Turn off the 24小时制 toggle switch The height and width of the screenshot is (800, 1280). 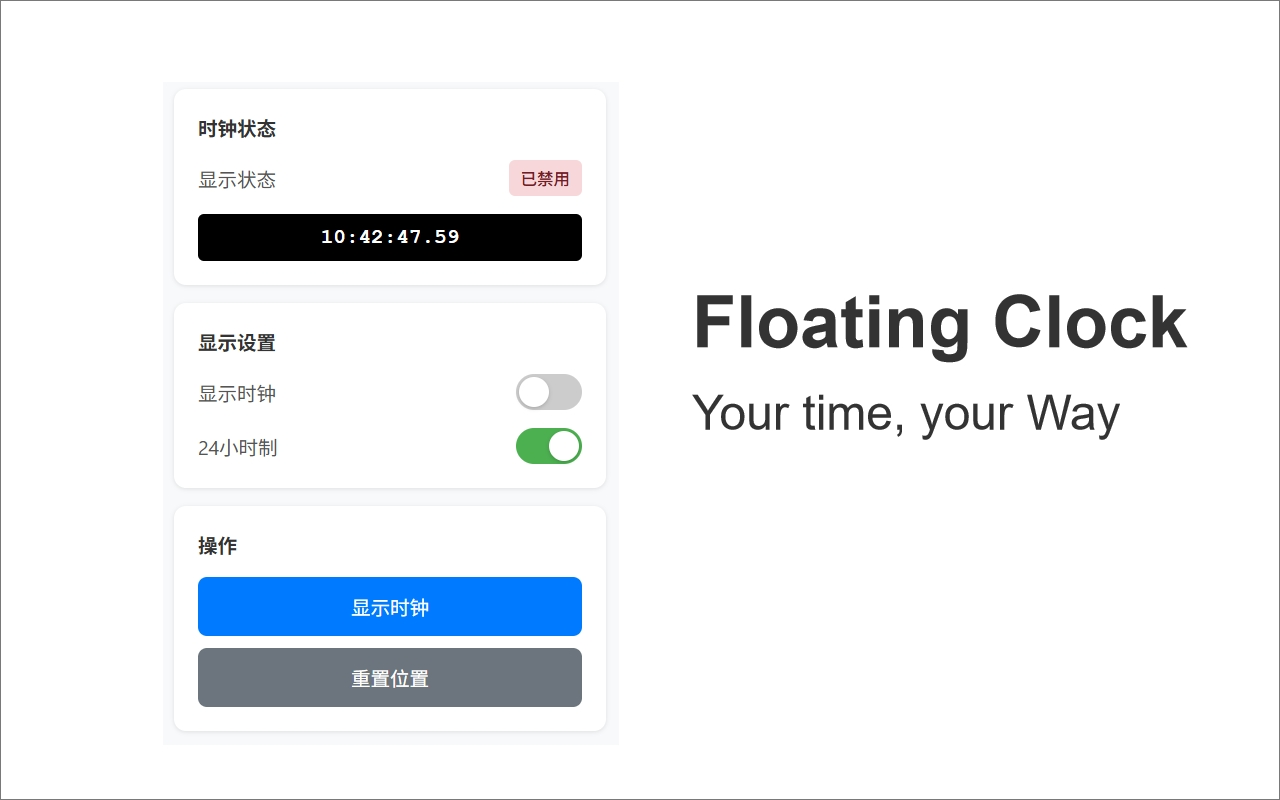pyautogui.click(x=548, y=446)
